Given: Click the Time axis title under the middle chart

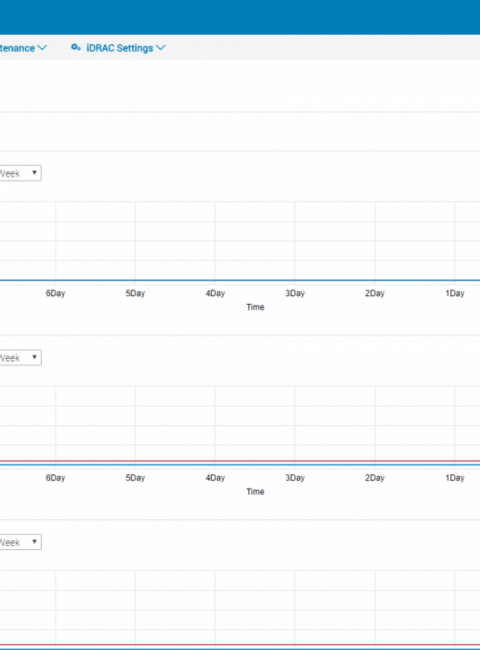Looking at the screenshot, I should (255, 492).
